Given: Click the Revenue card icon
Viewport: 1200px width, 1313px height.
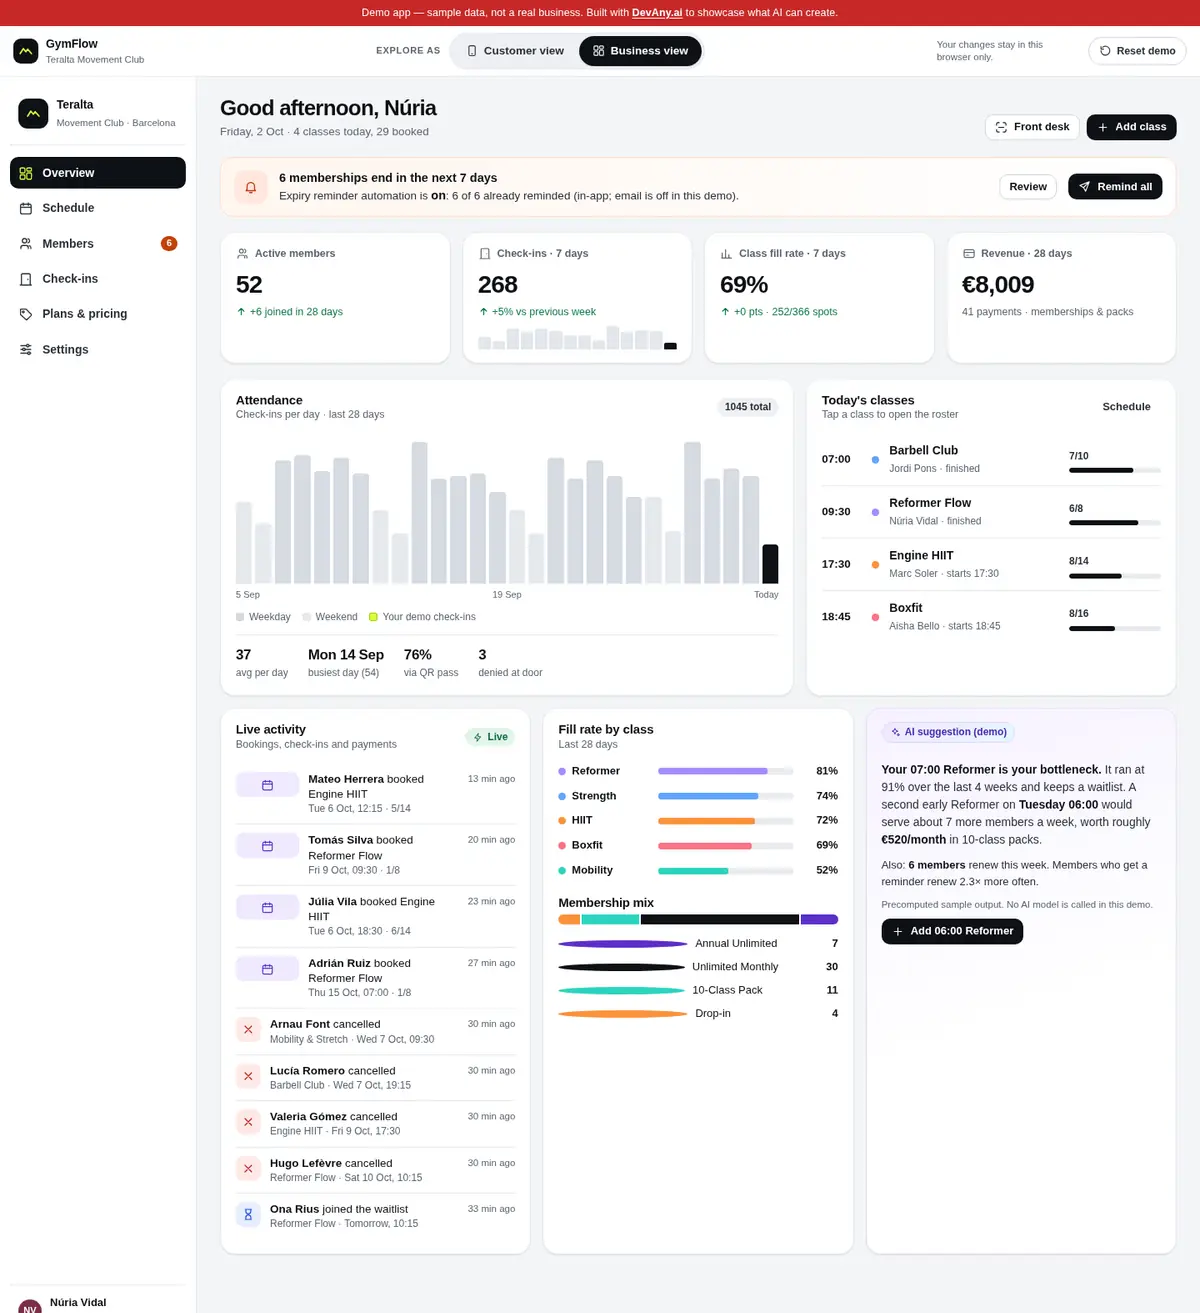Looking at the screenshot, I should pyautogui.click(x=968, y=254).
